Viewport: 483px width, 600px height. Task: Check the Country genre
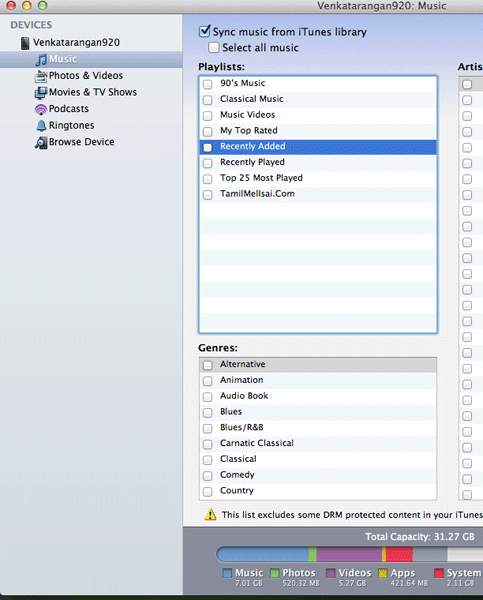(x=207, y=491)
